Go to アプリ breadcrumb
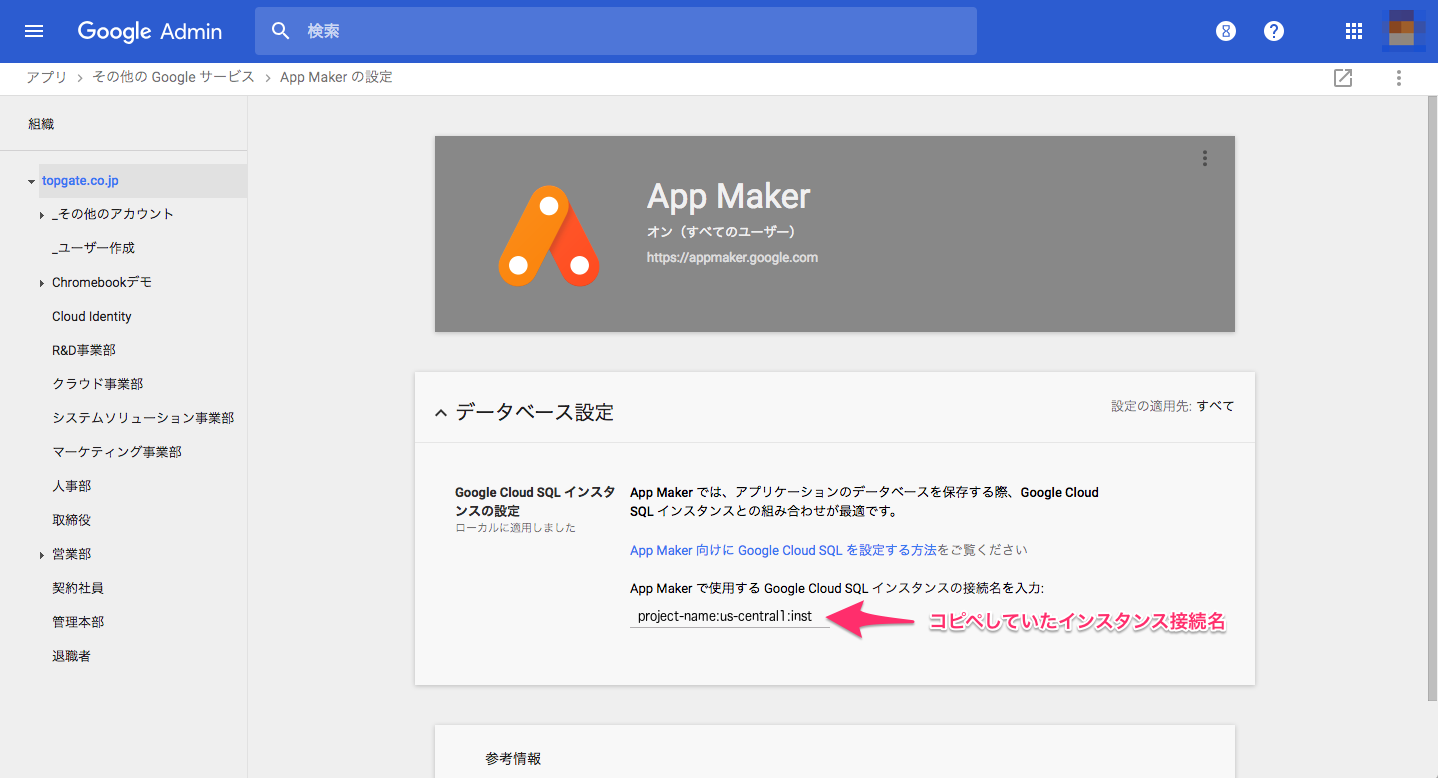 (46, 77)
